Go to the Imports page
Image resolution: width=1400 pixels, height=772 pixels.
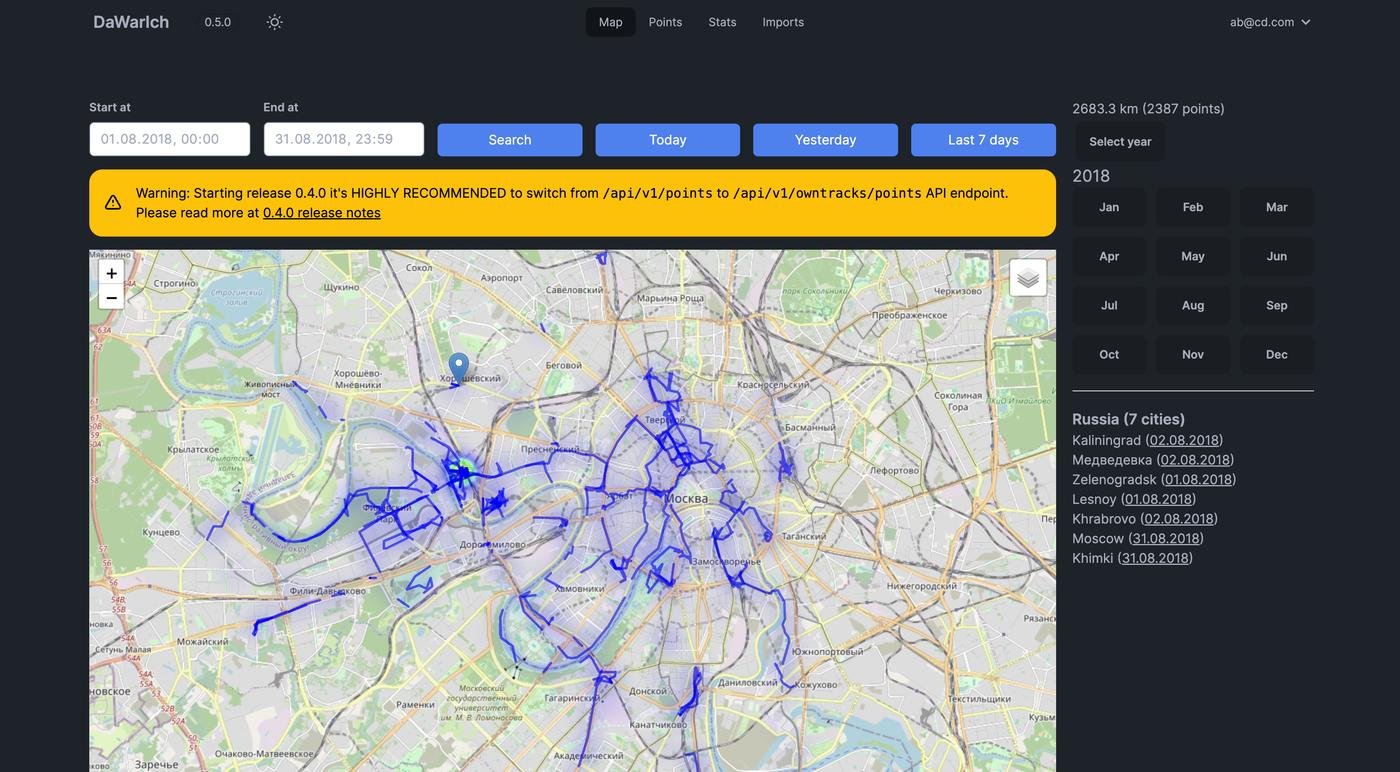pyautogui.click(x=783, y=22)
